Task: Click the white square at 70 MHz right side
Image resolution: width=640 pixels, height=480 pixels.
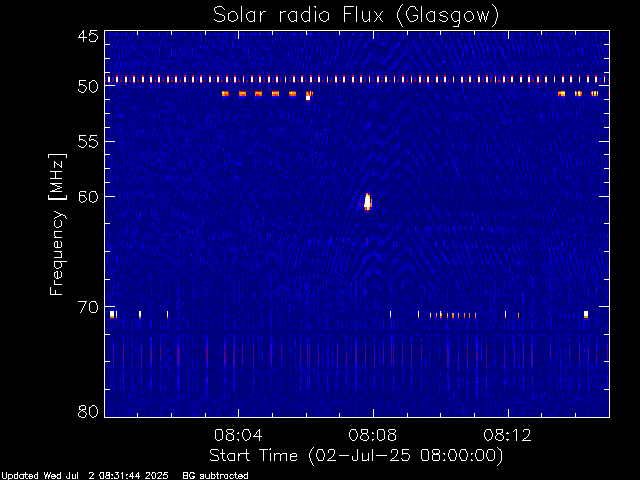Action: [x=586, y=314]
